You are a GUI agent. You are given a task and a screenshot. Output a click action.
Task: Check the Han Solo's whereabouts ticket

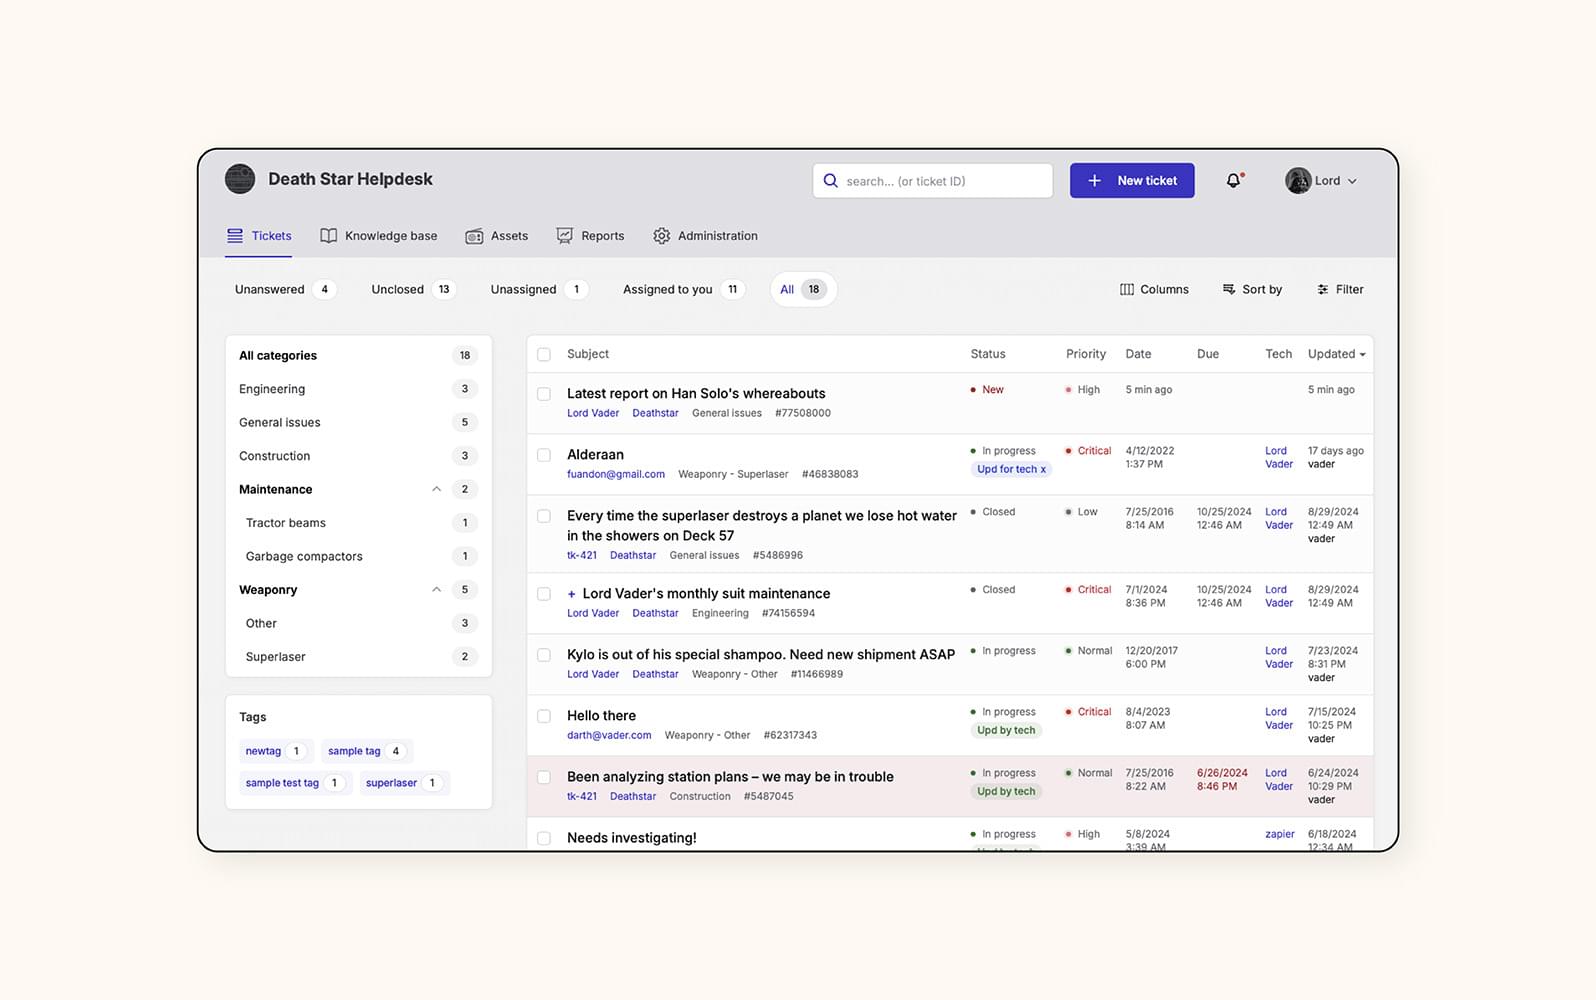pyautogui.click(x=544, y=394)
